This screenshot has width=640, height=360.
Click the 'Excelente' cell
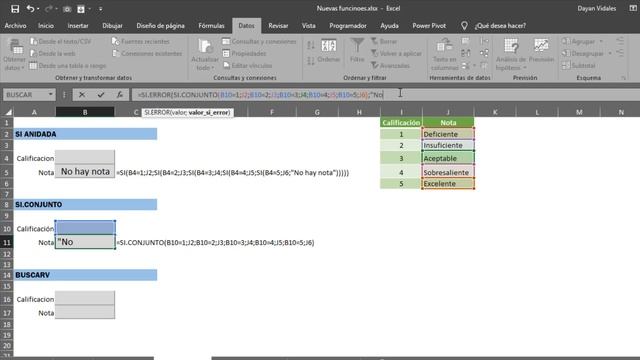448,184
